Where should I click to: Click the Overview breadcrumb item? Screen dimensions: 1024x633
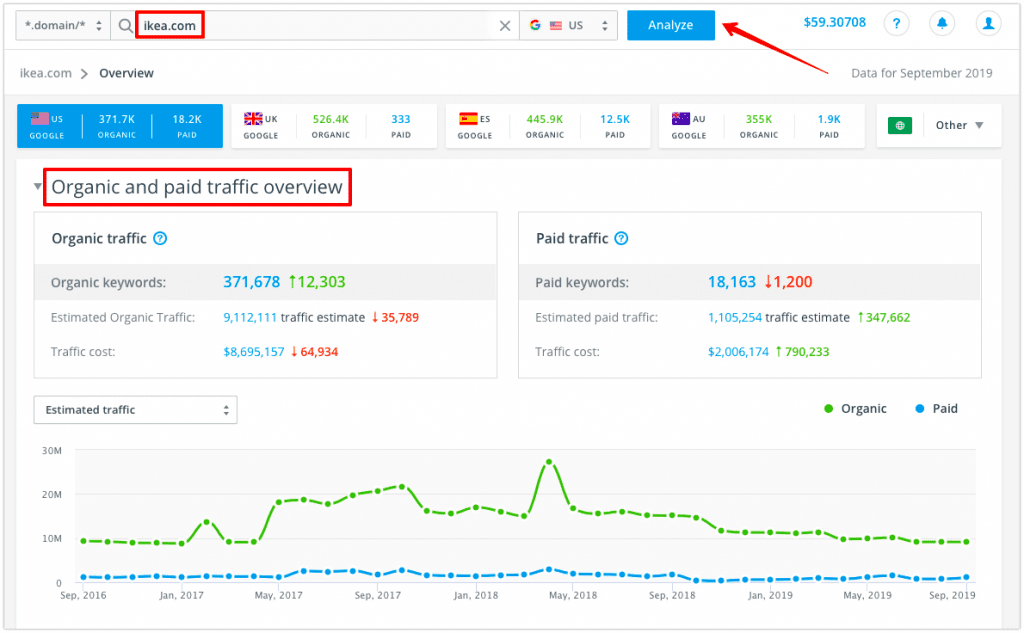coord(126,73)
